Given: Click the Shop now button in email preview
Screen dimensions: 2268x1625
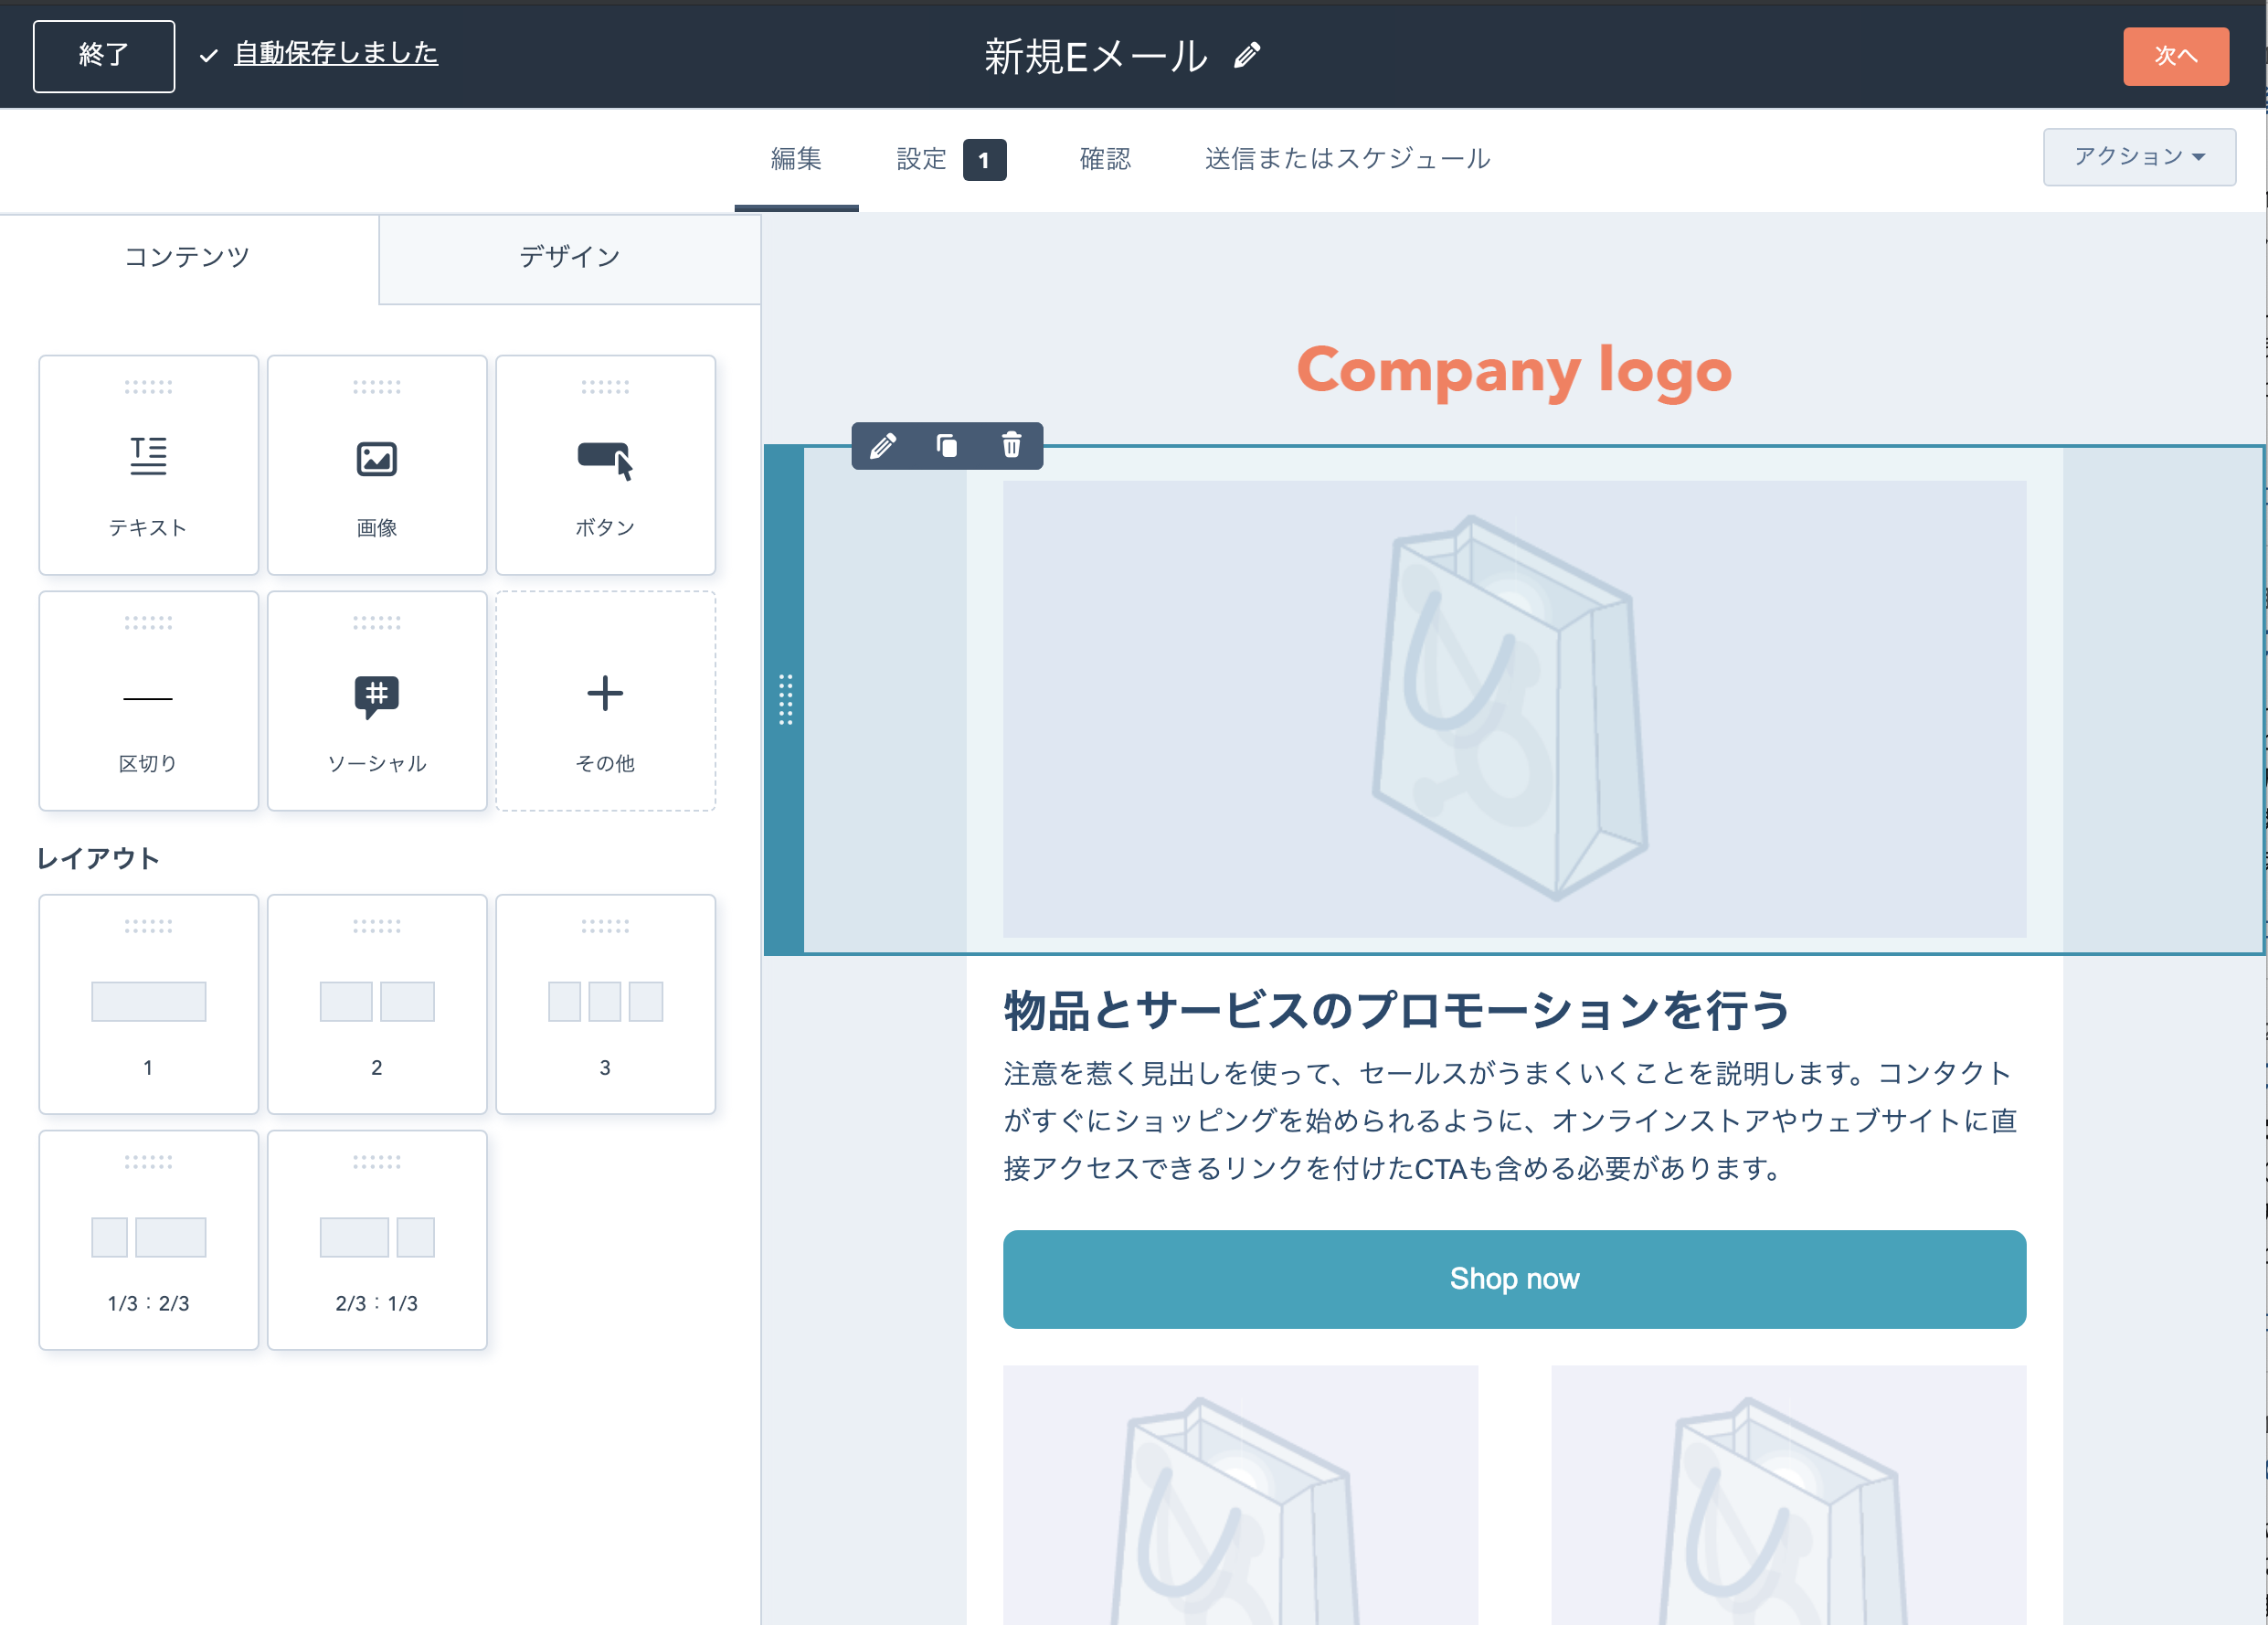Looking at the screenshot, I should (1513, 1279).
